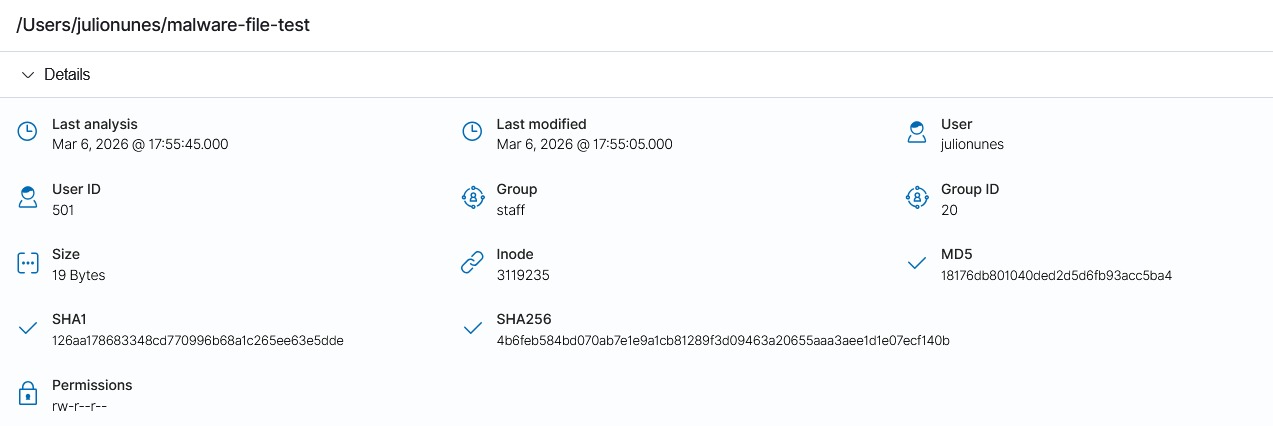Click the Inode number 3119235
Screen dimensions: 1273x426
point(523,275)
